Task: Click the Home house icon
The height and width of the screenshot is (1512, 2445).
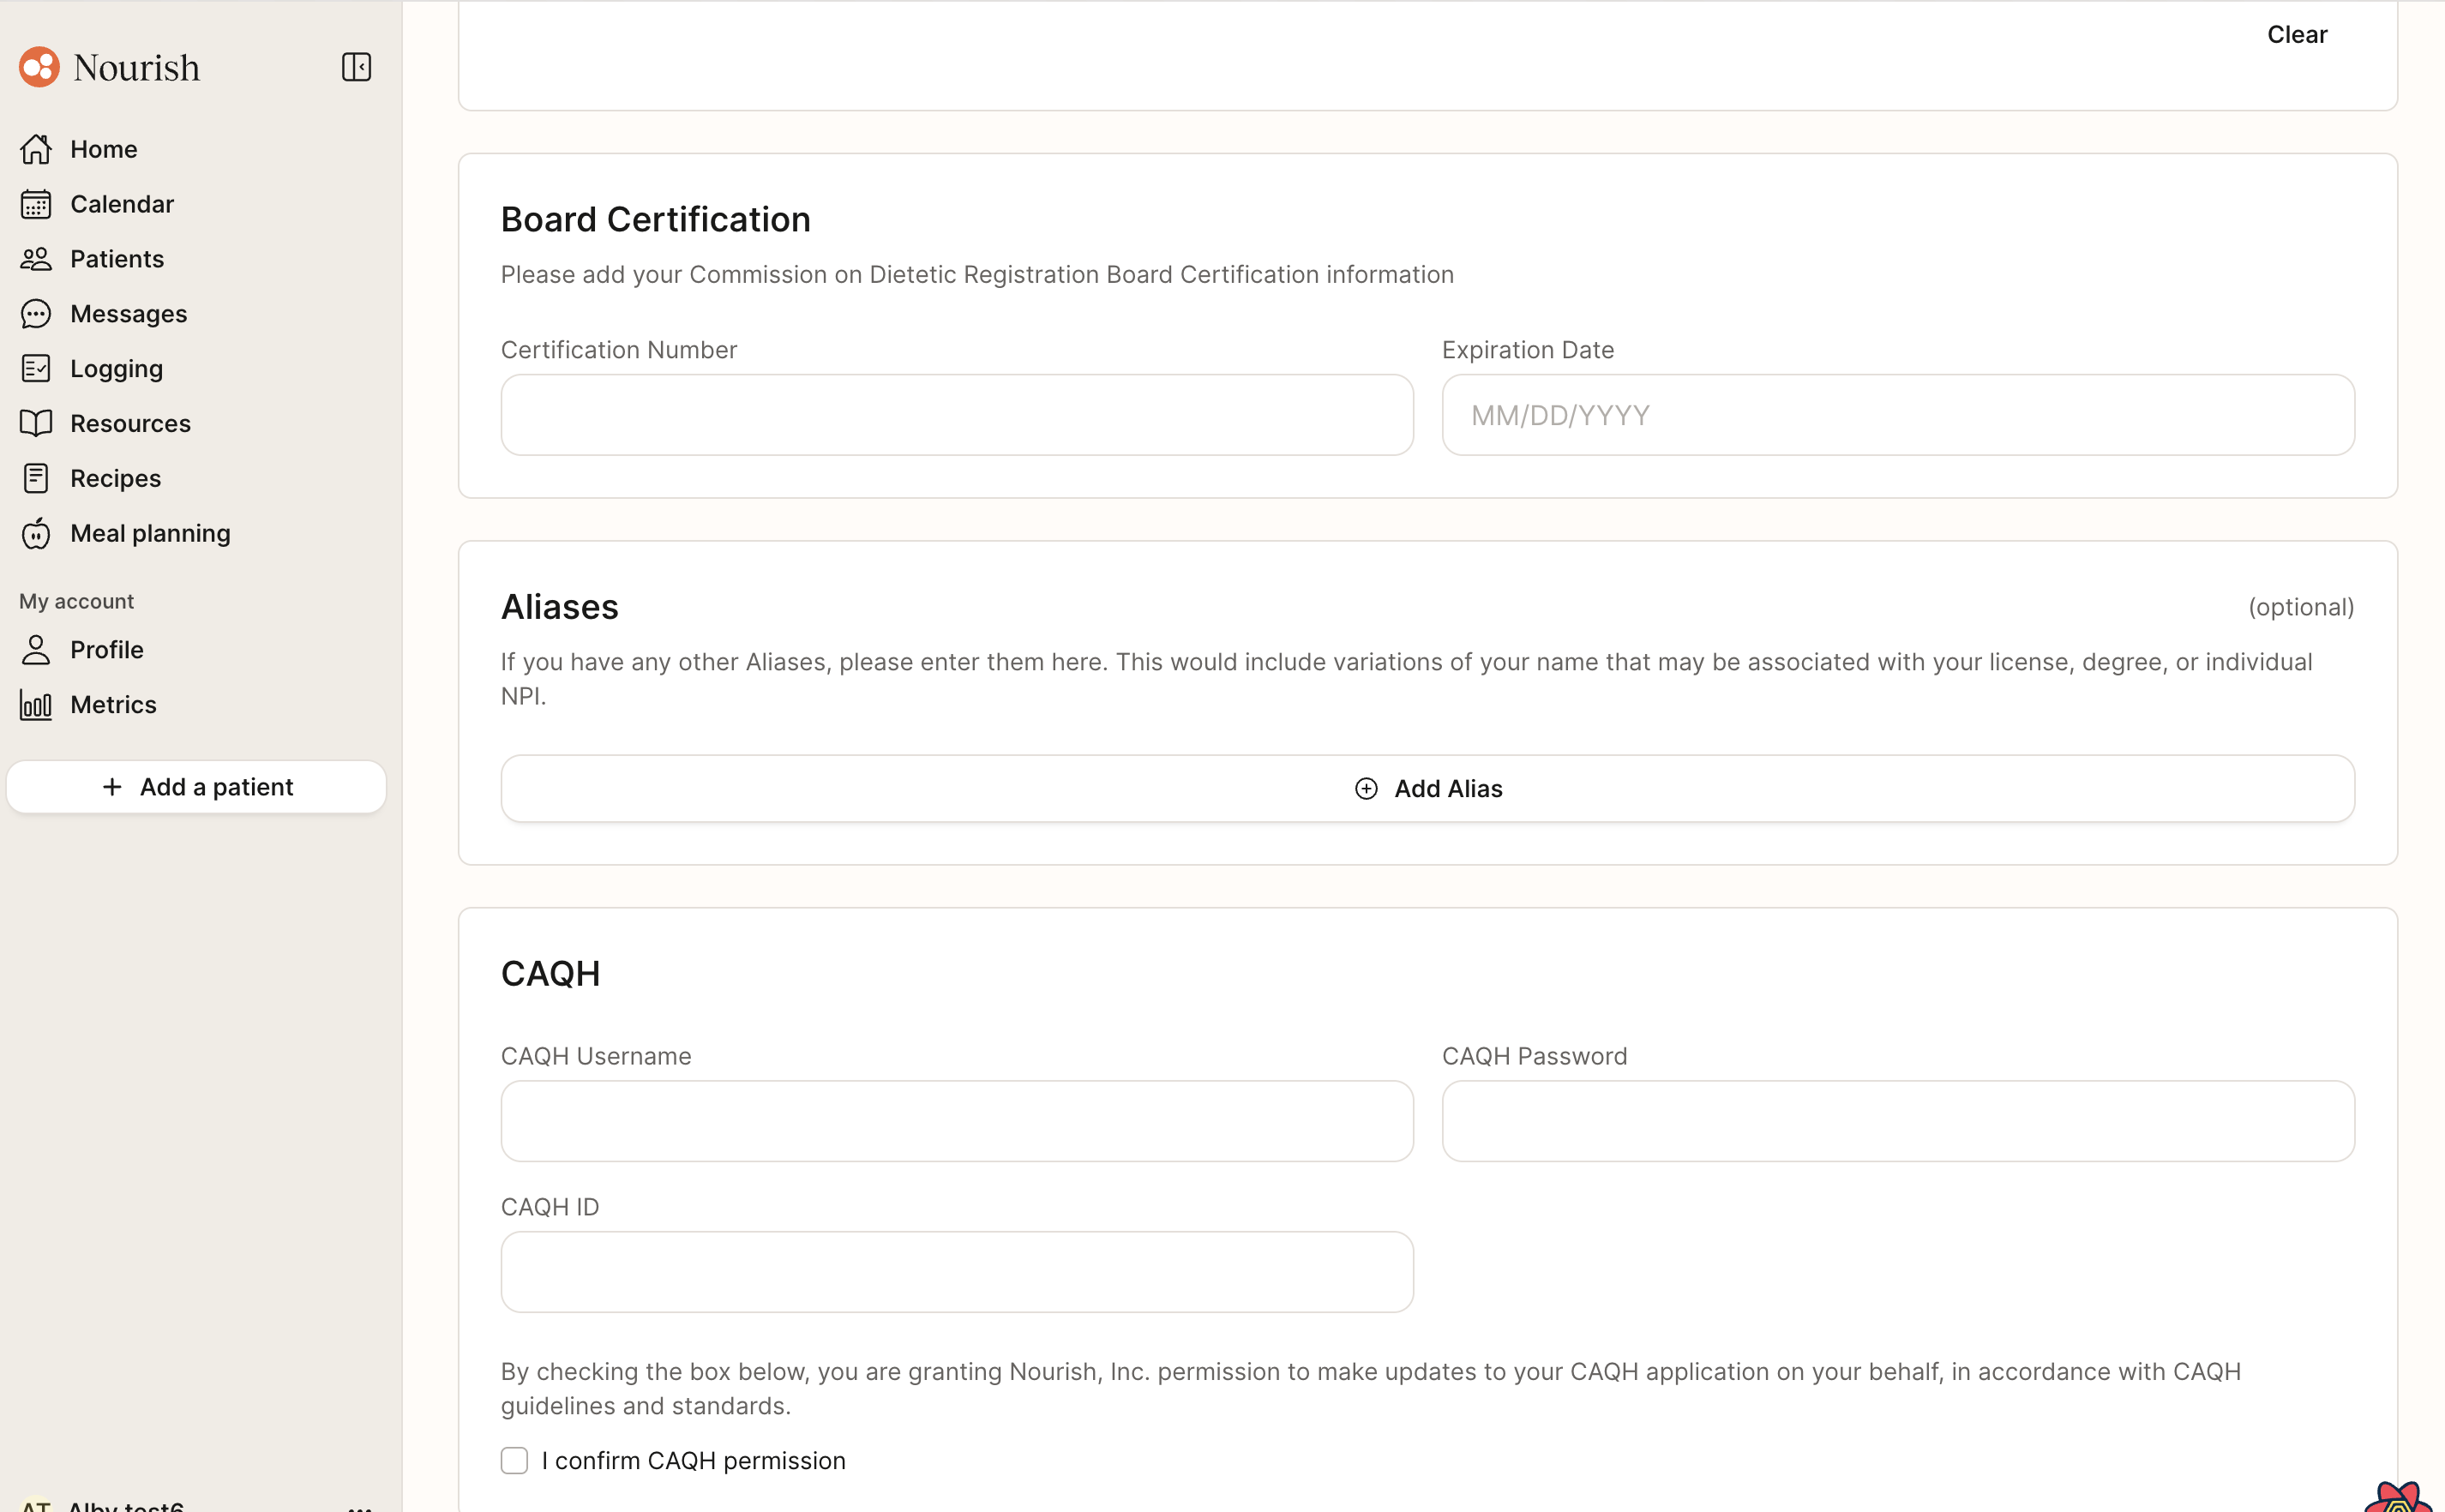Action: click(36, 149)
